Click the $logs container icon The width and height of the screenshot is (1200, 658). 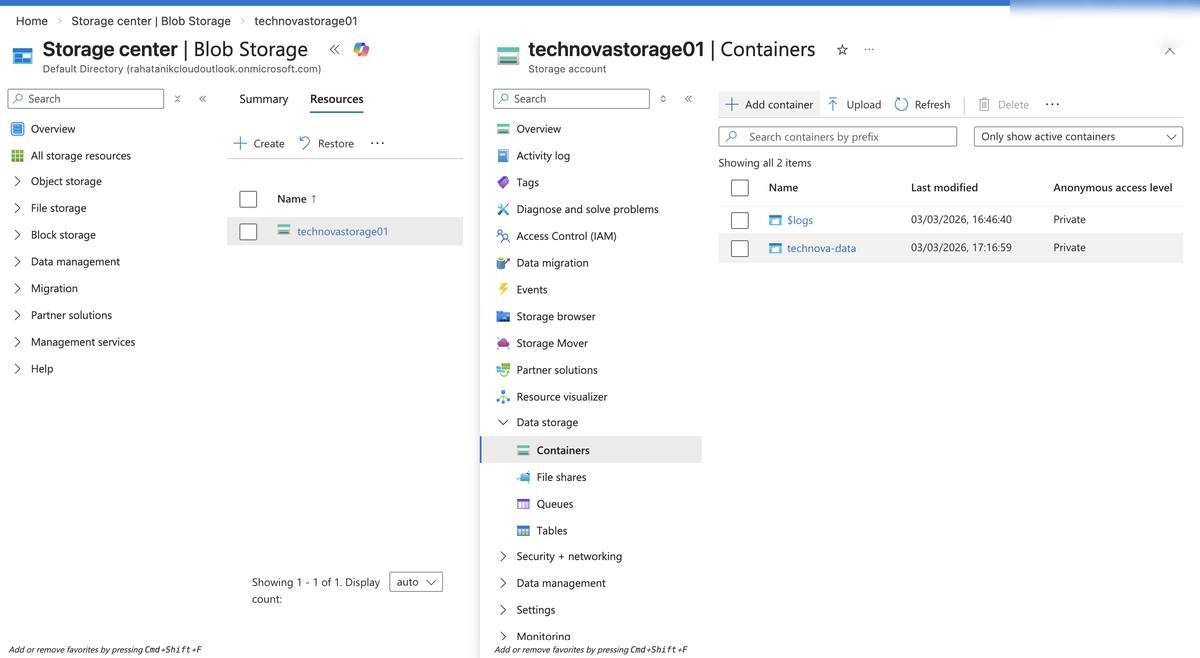point(775,220)
